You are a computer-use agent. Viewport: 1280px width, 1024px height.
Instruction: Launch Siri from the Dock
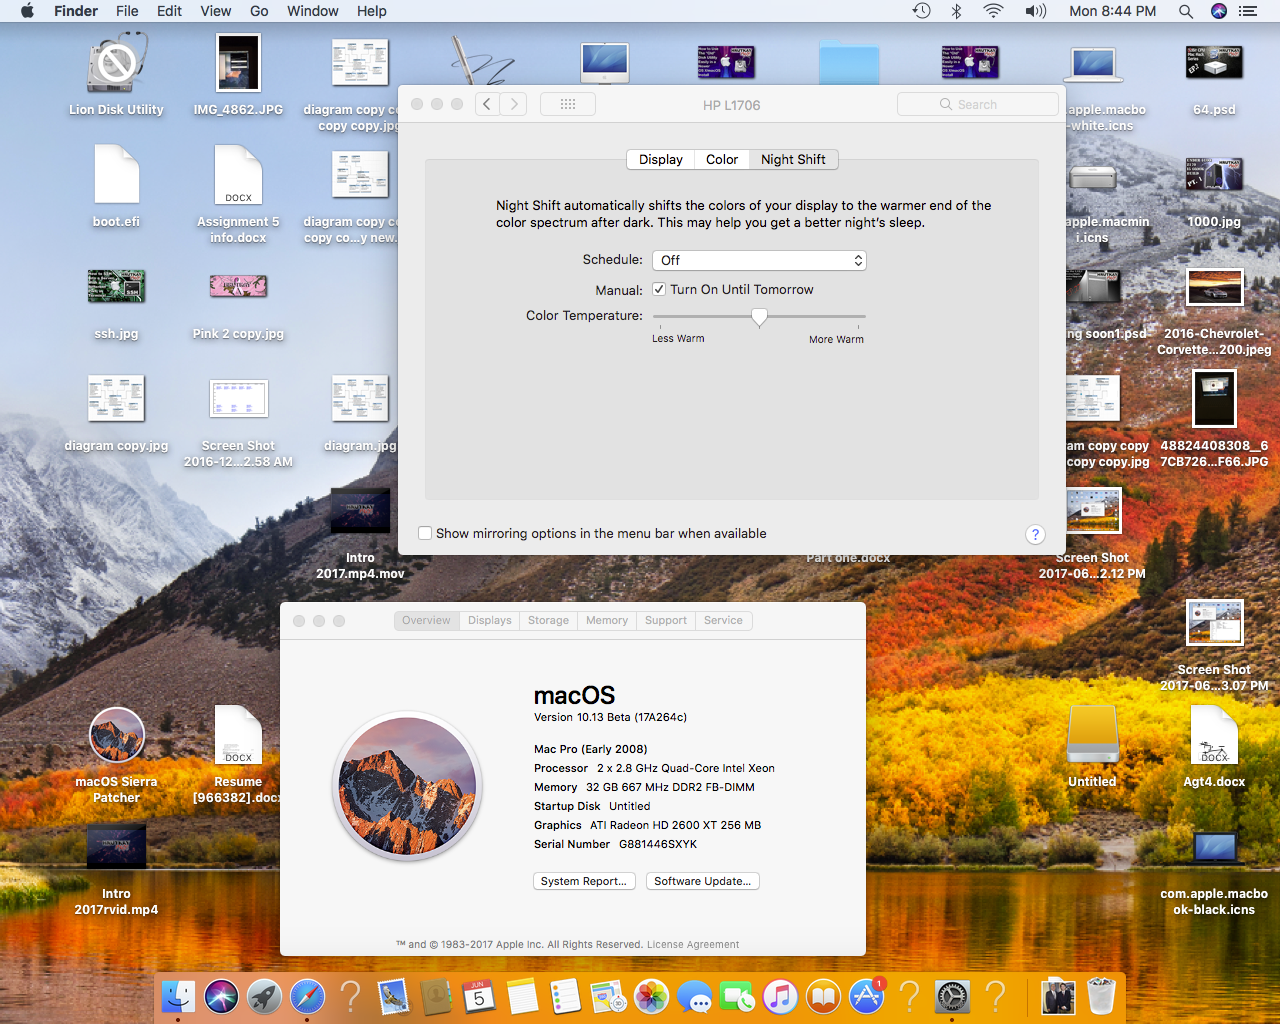click(x=221, y=997)
